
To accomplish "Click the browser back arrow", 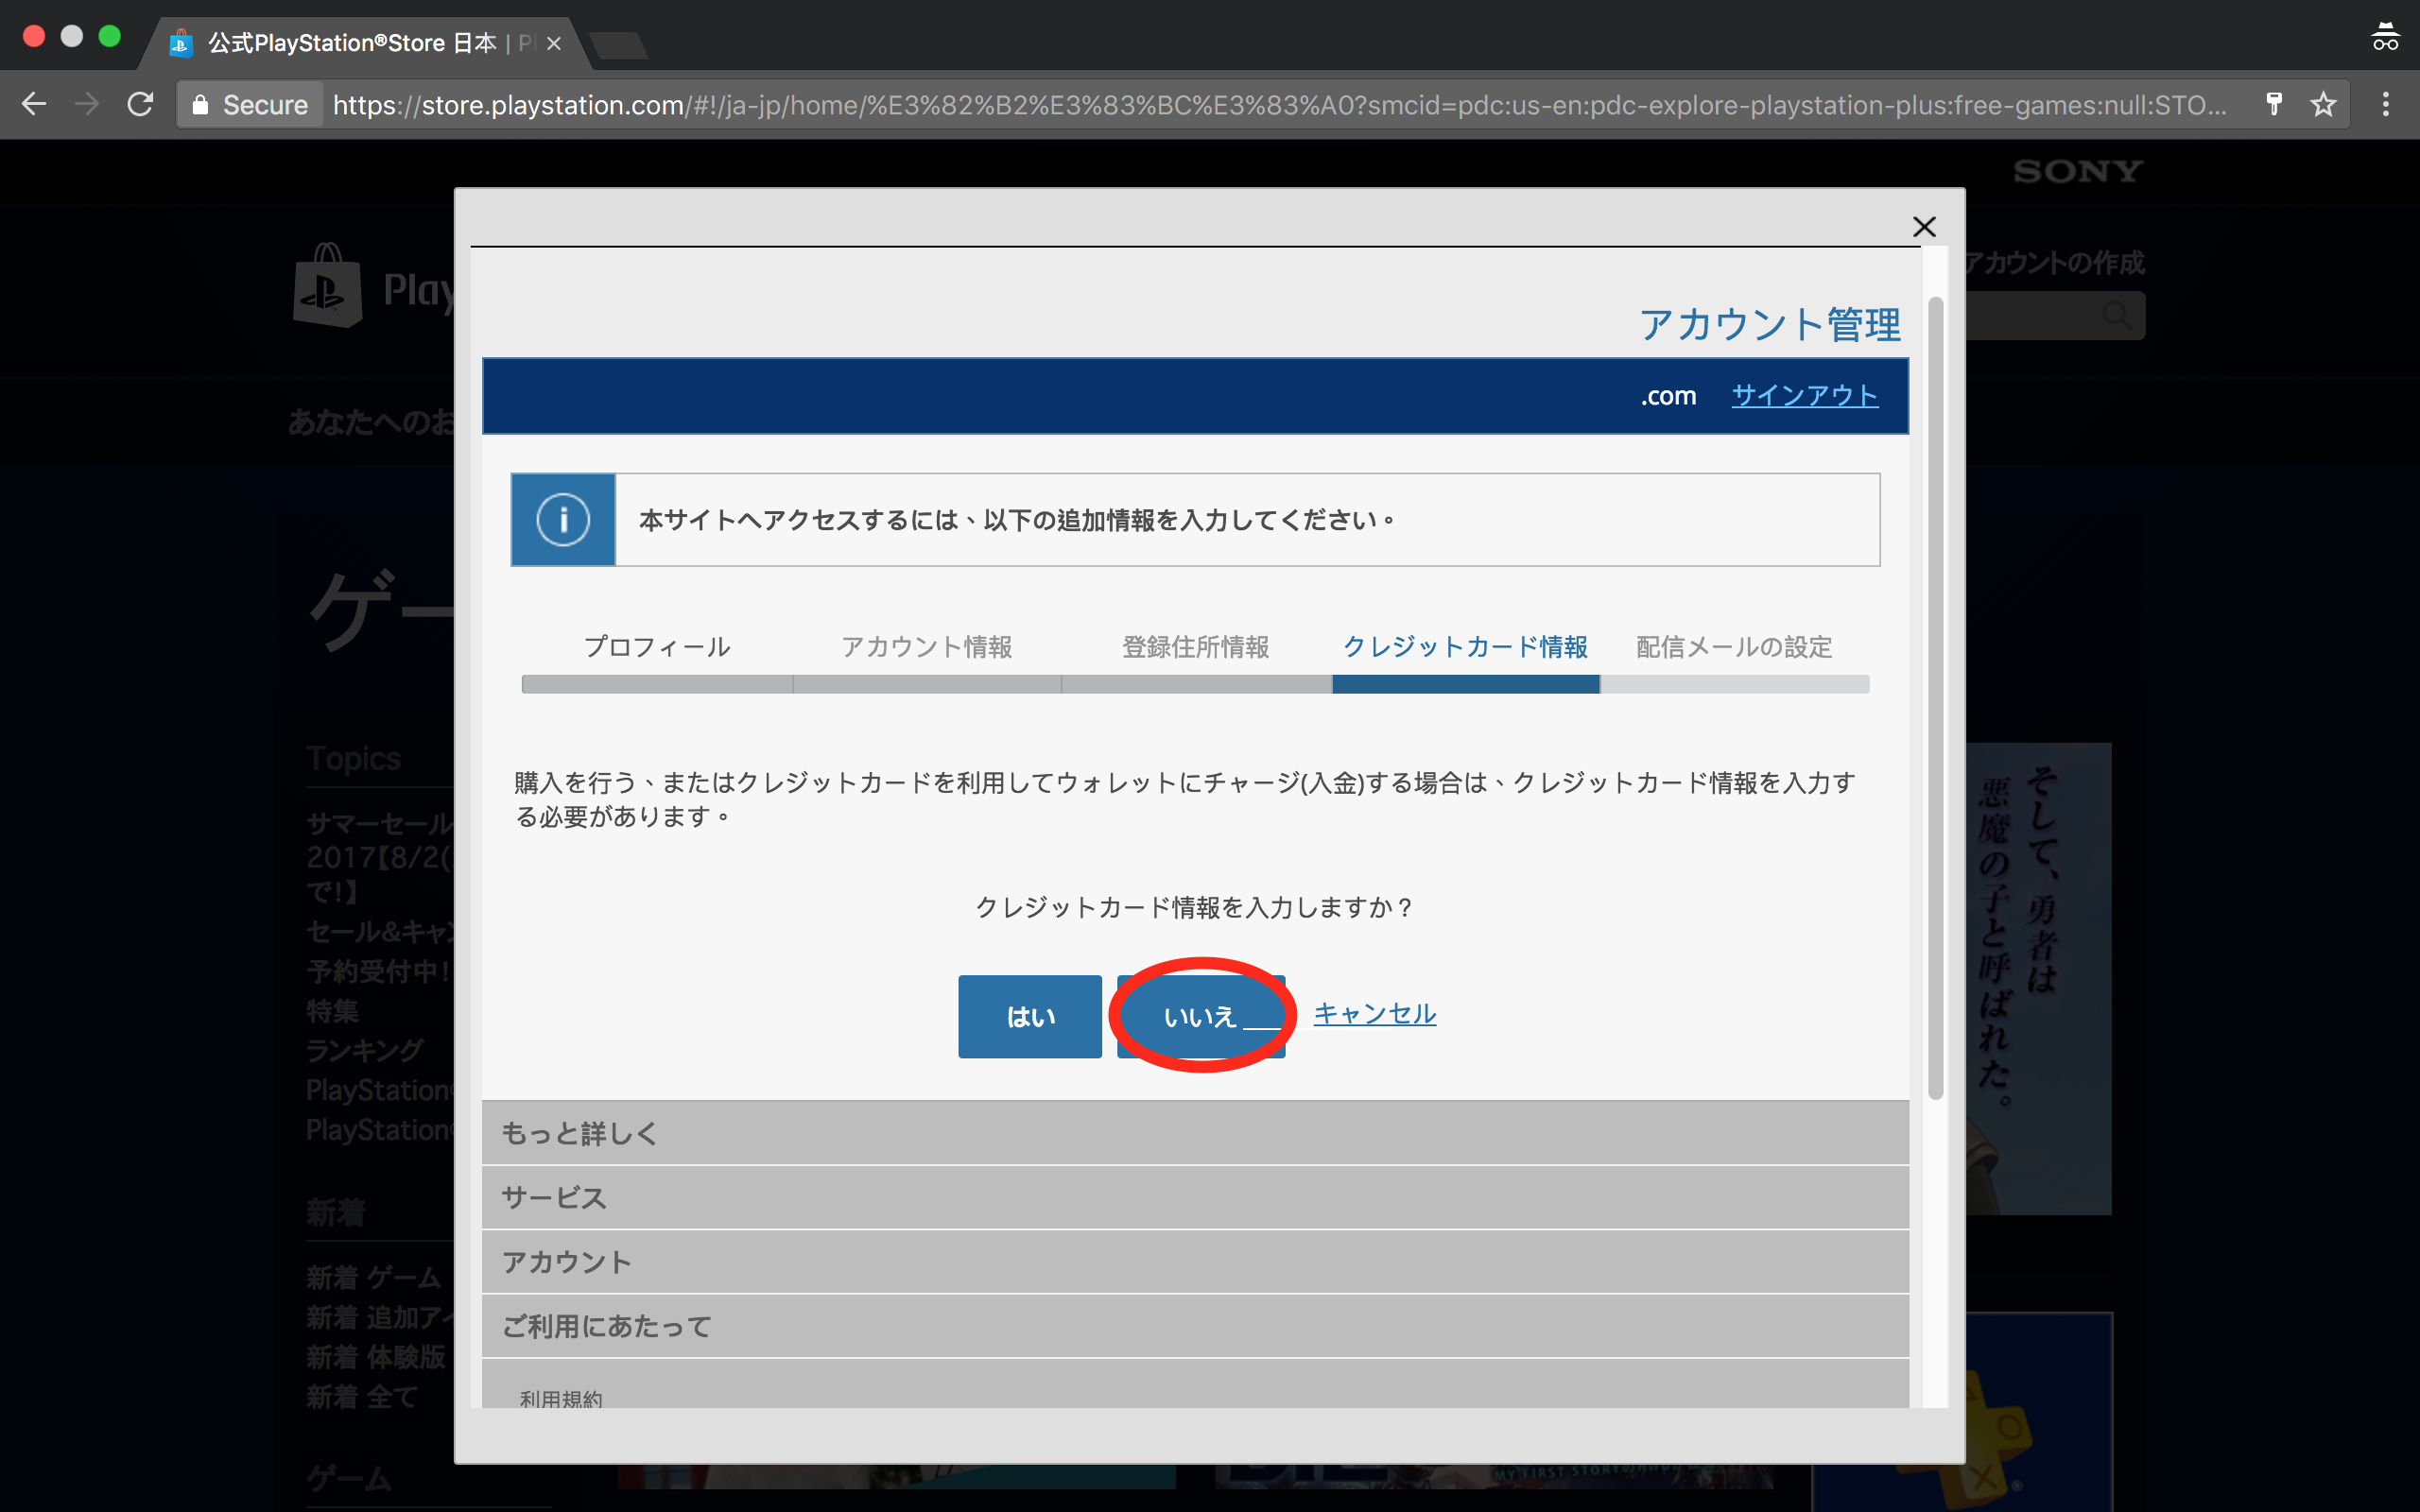I will [x=34, y=104].
